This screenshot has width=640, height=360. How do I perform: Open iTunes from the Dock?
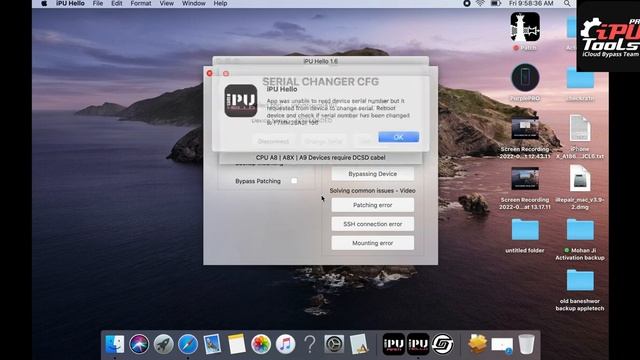(x=285, y=344)
